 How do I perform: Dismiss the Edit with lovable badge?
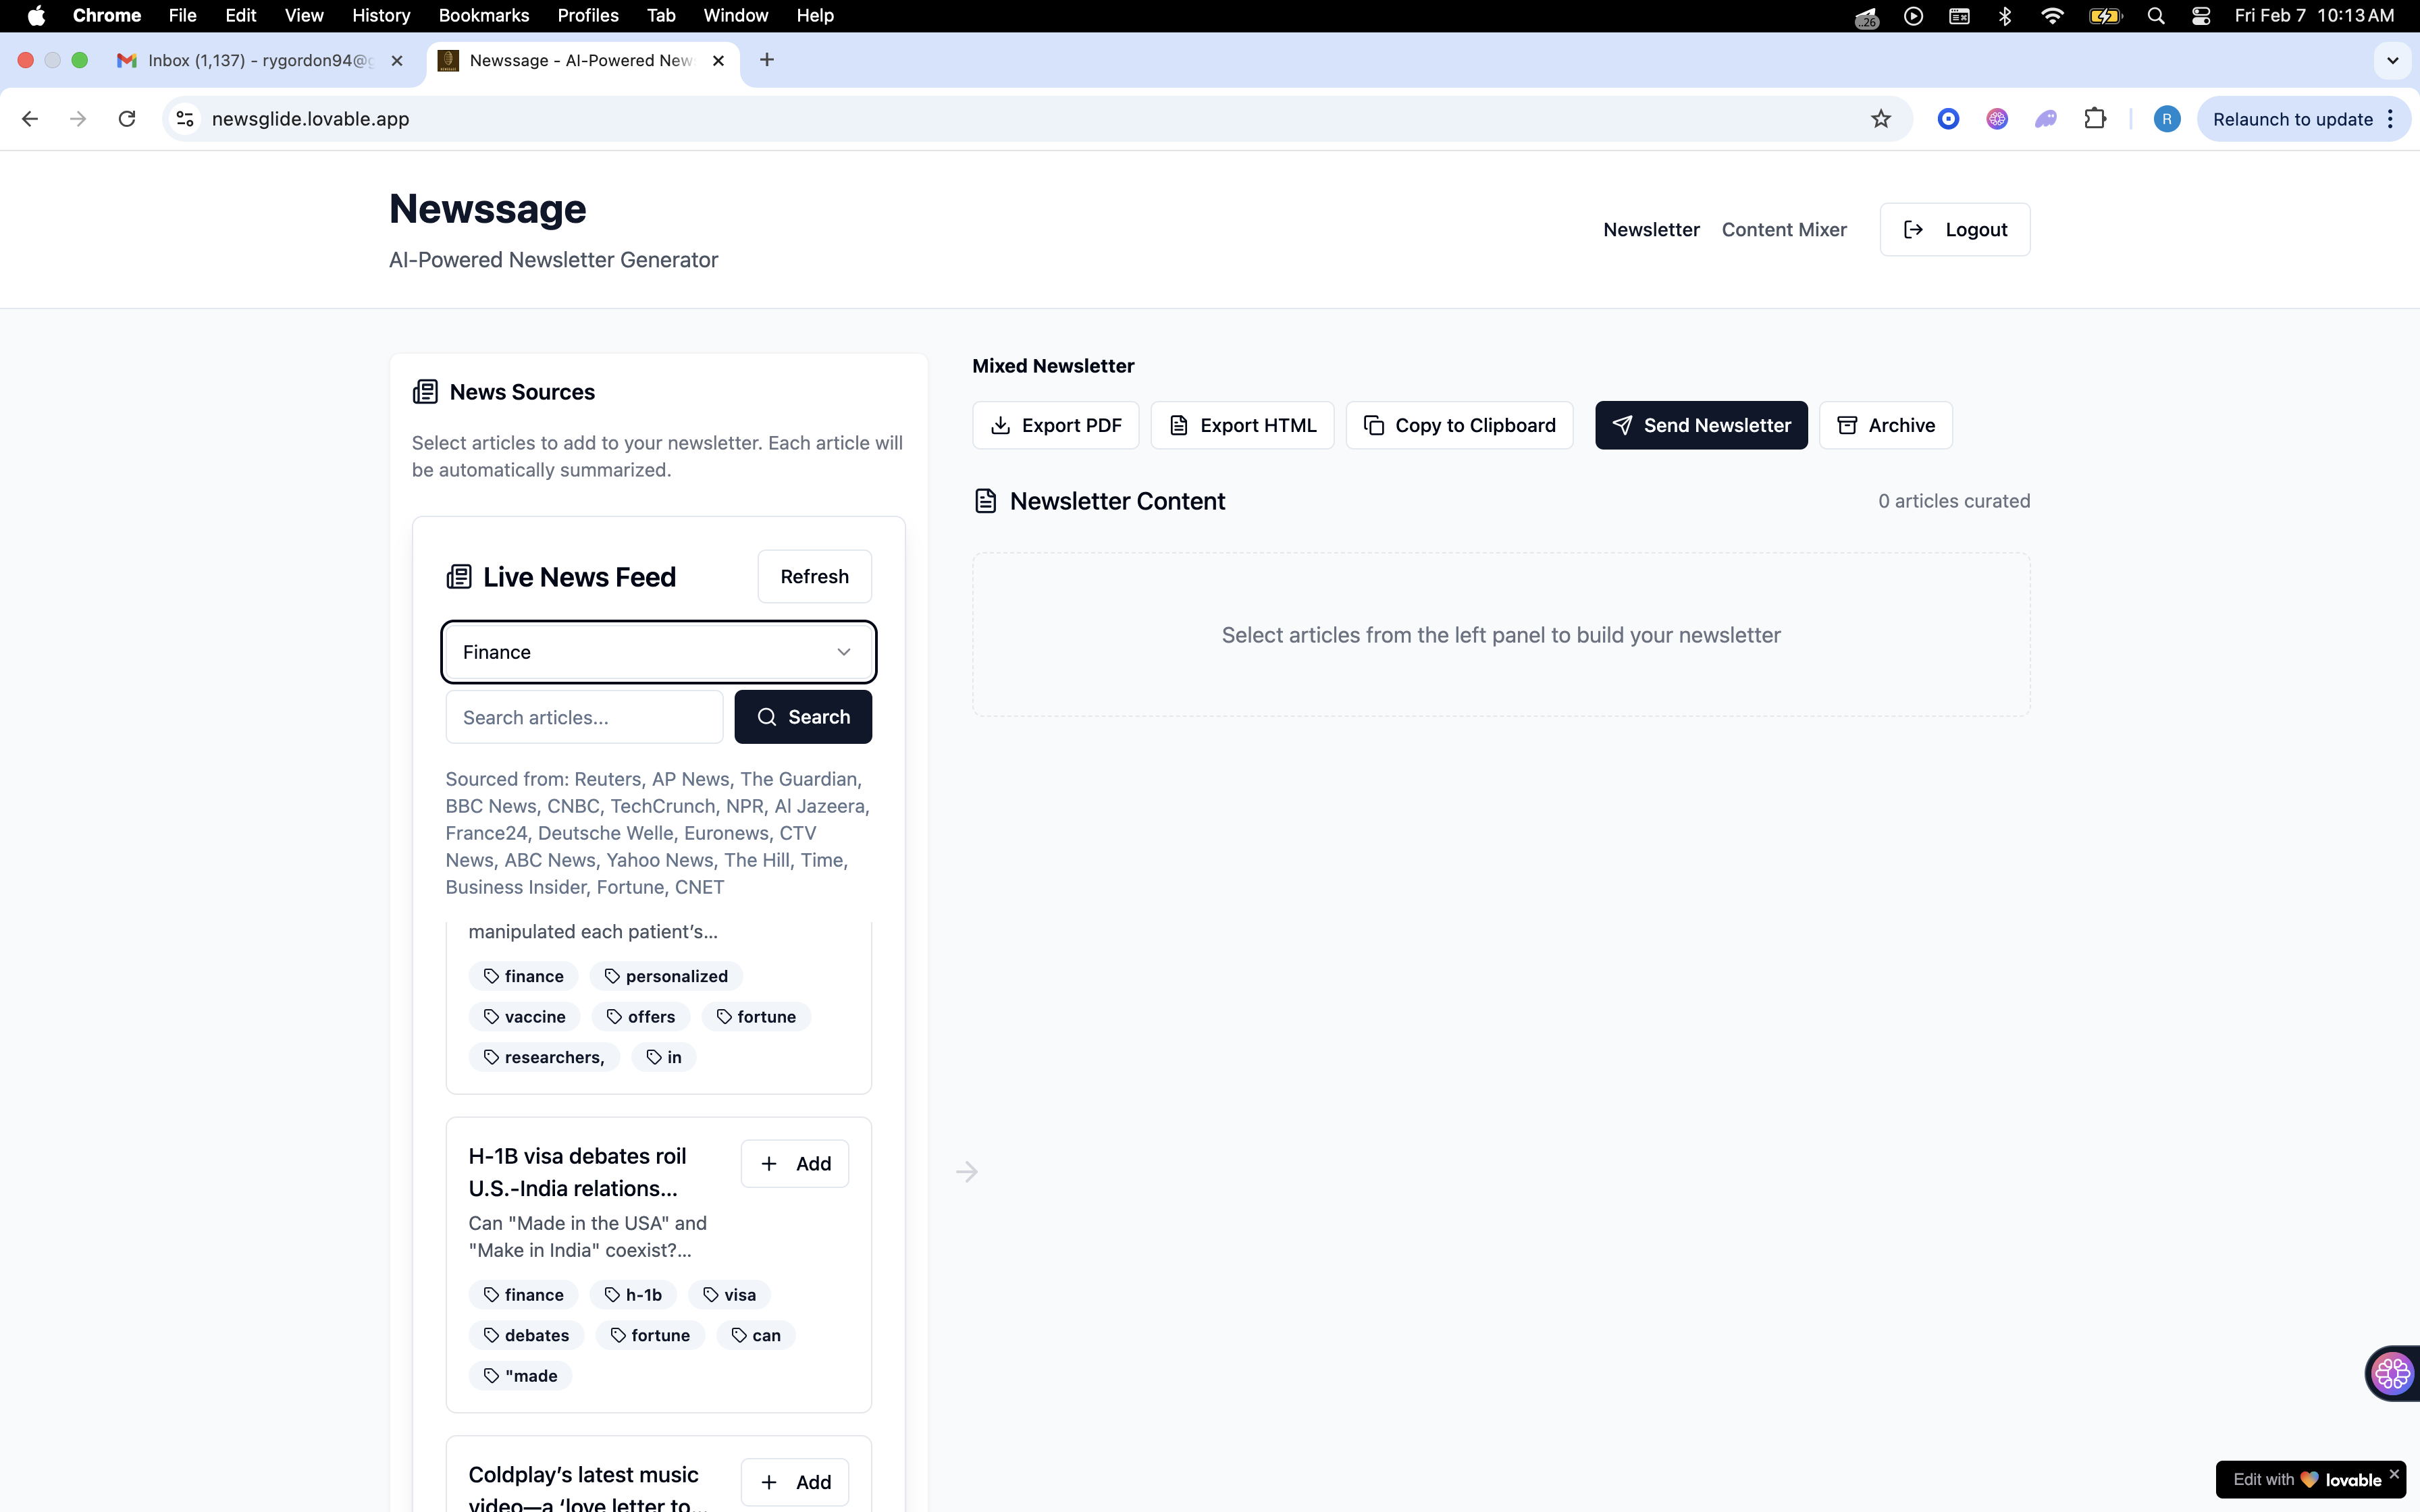click(x=2394, y=1474)
